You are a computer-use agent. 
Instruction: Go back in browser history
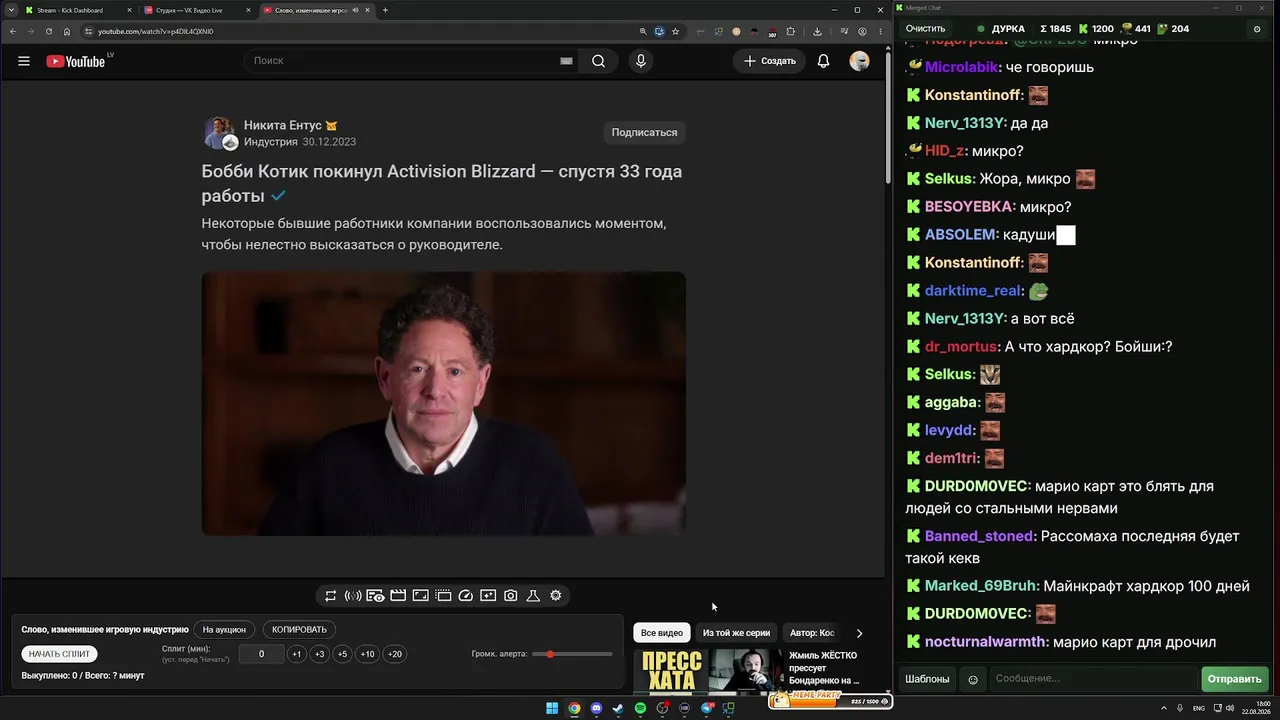[13, 31]
